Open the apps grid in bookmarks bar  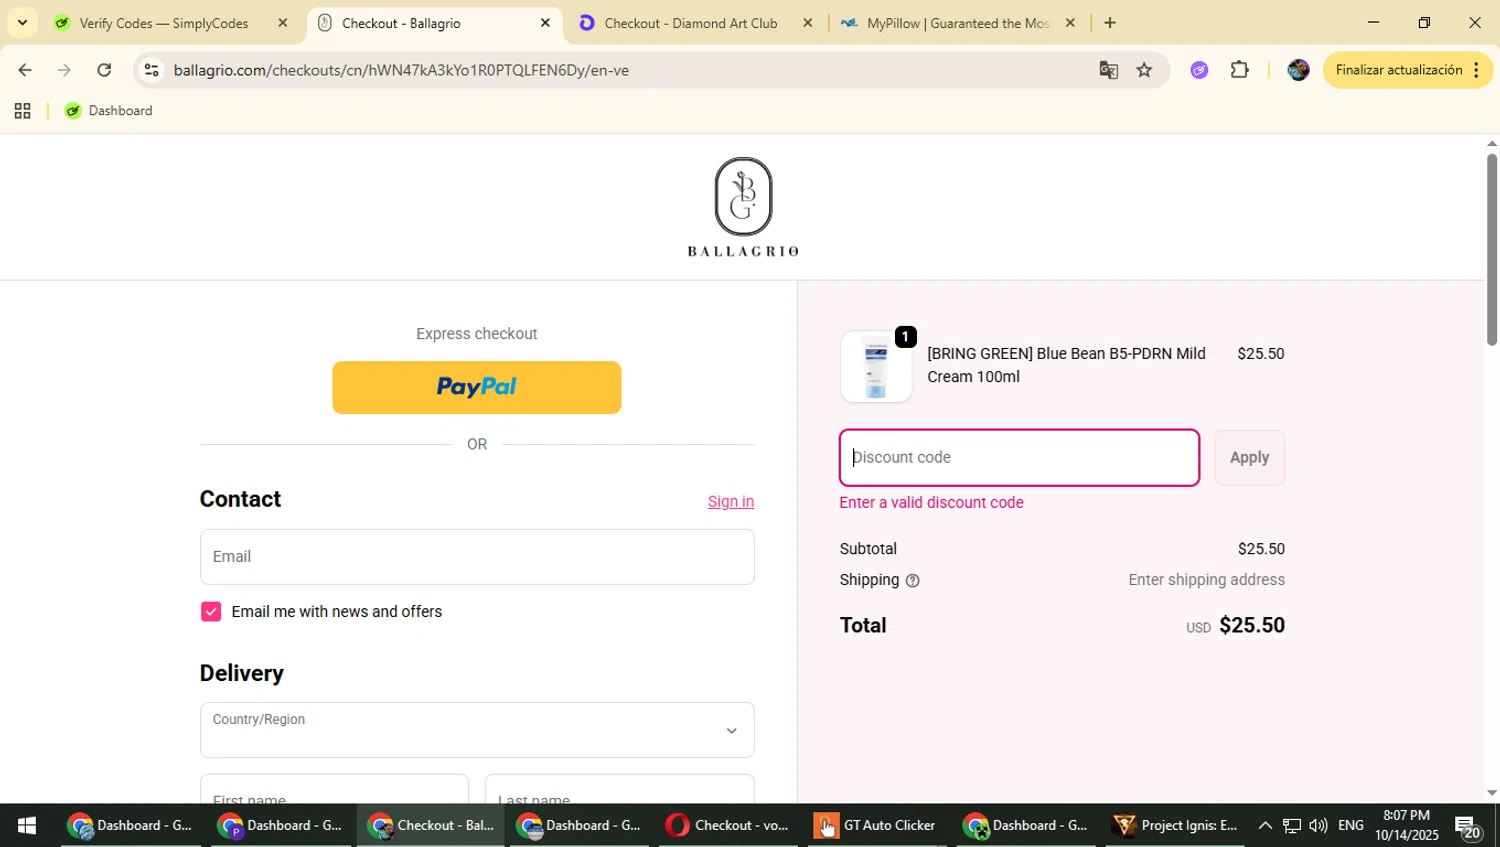pos(22,111)
